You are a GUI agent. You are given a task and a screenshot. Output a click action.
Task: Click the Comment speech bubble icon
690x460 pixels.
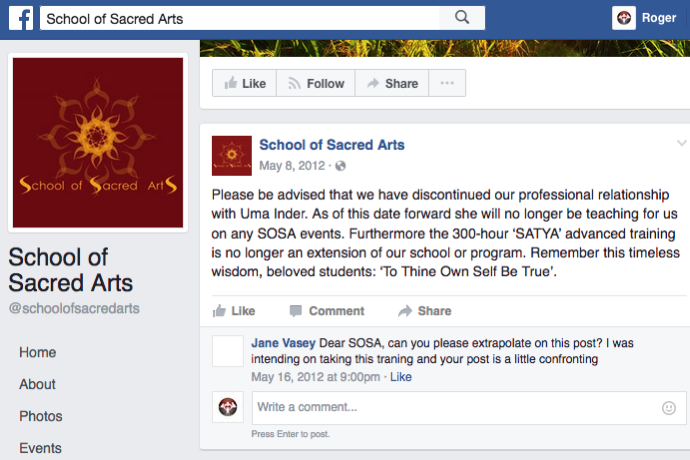coord(295,311)
